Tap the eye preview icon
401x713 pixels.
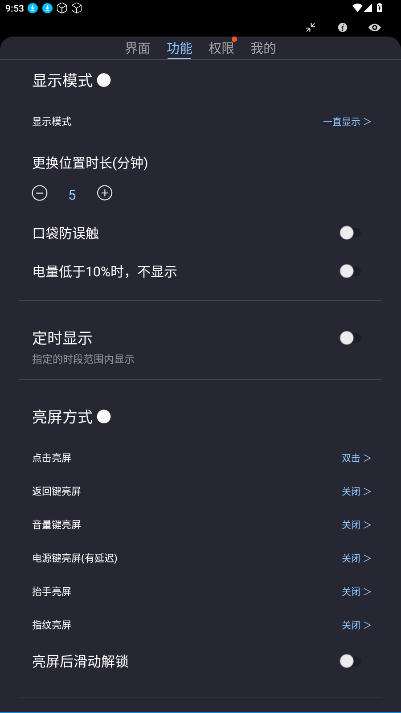coord(374,28)
